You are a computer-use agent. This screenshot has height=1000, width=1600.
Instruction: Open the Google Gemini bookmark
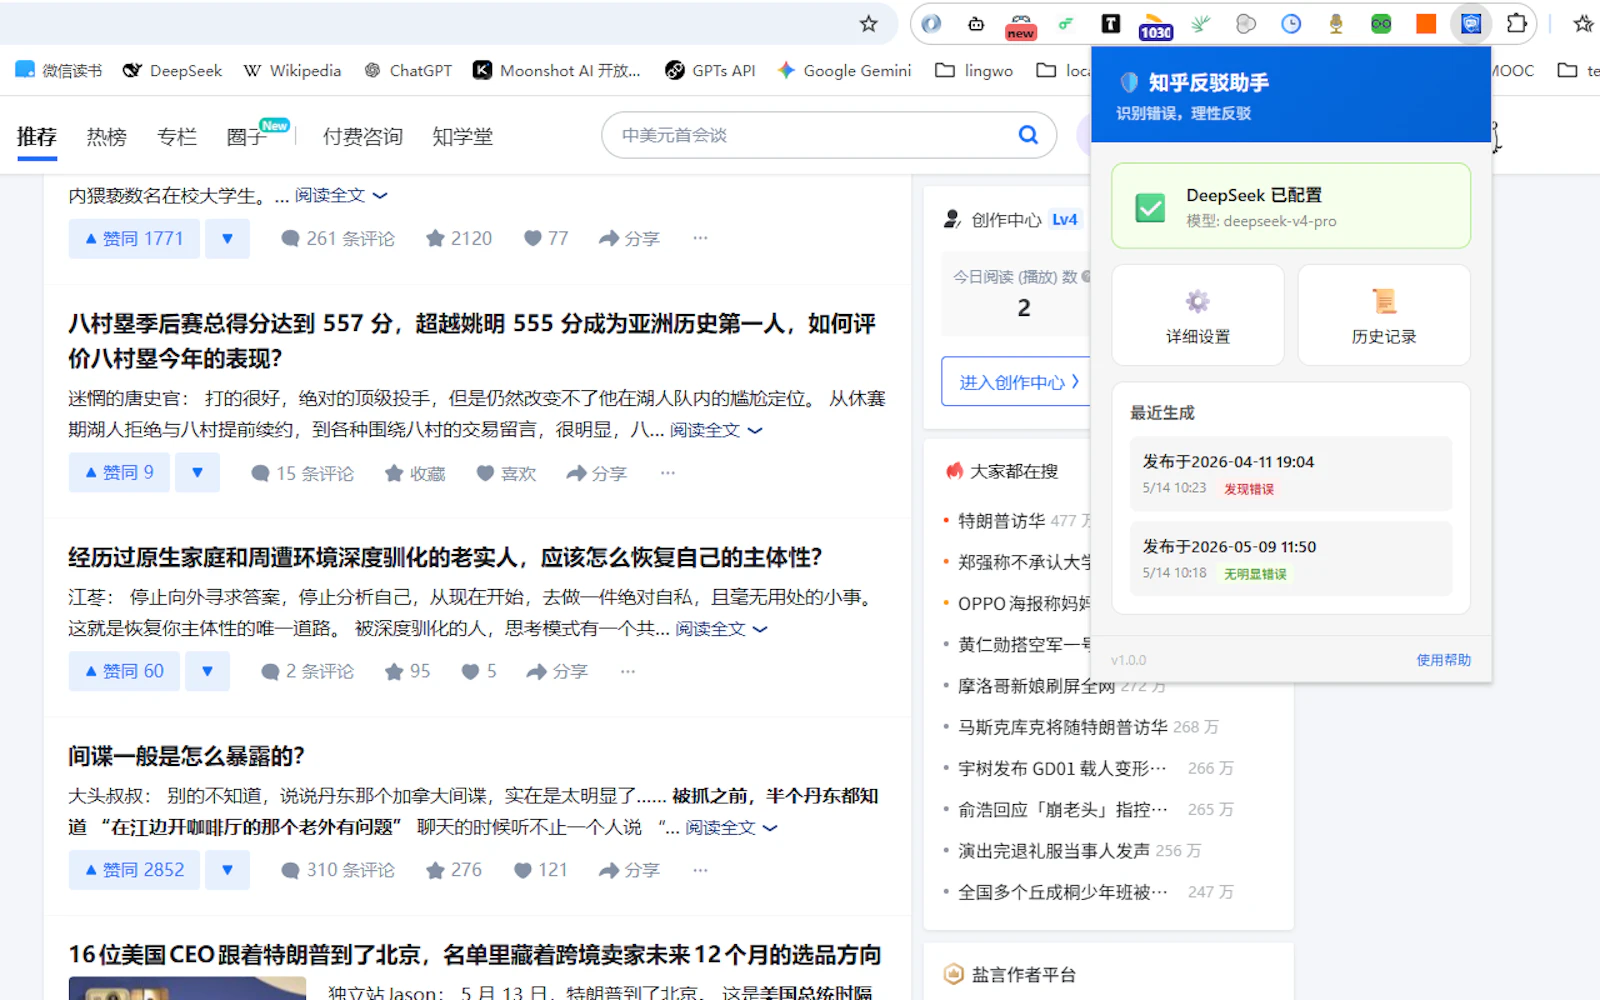point(844,70)
